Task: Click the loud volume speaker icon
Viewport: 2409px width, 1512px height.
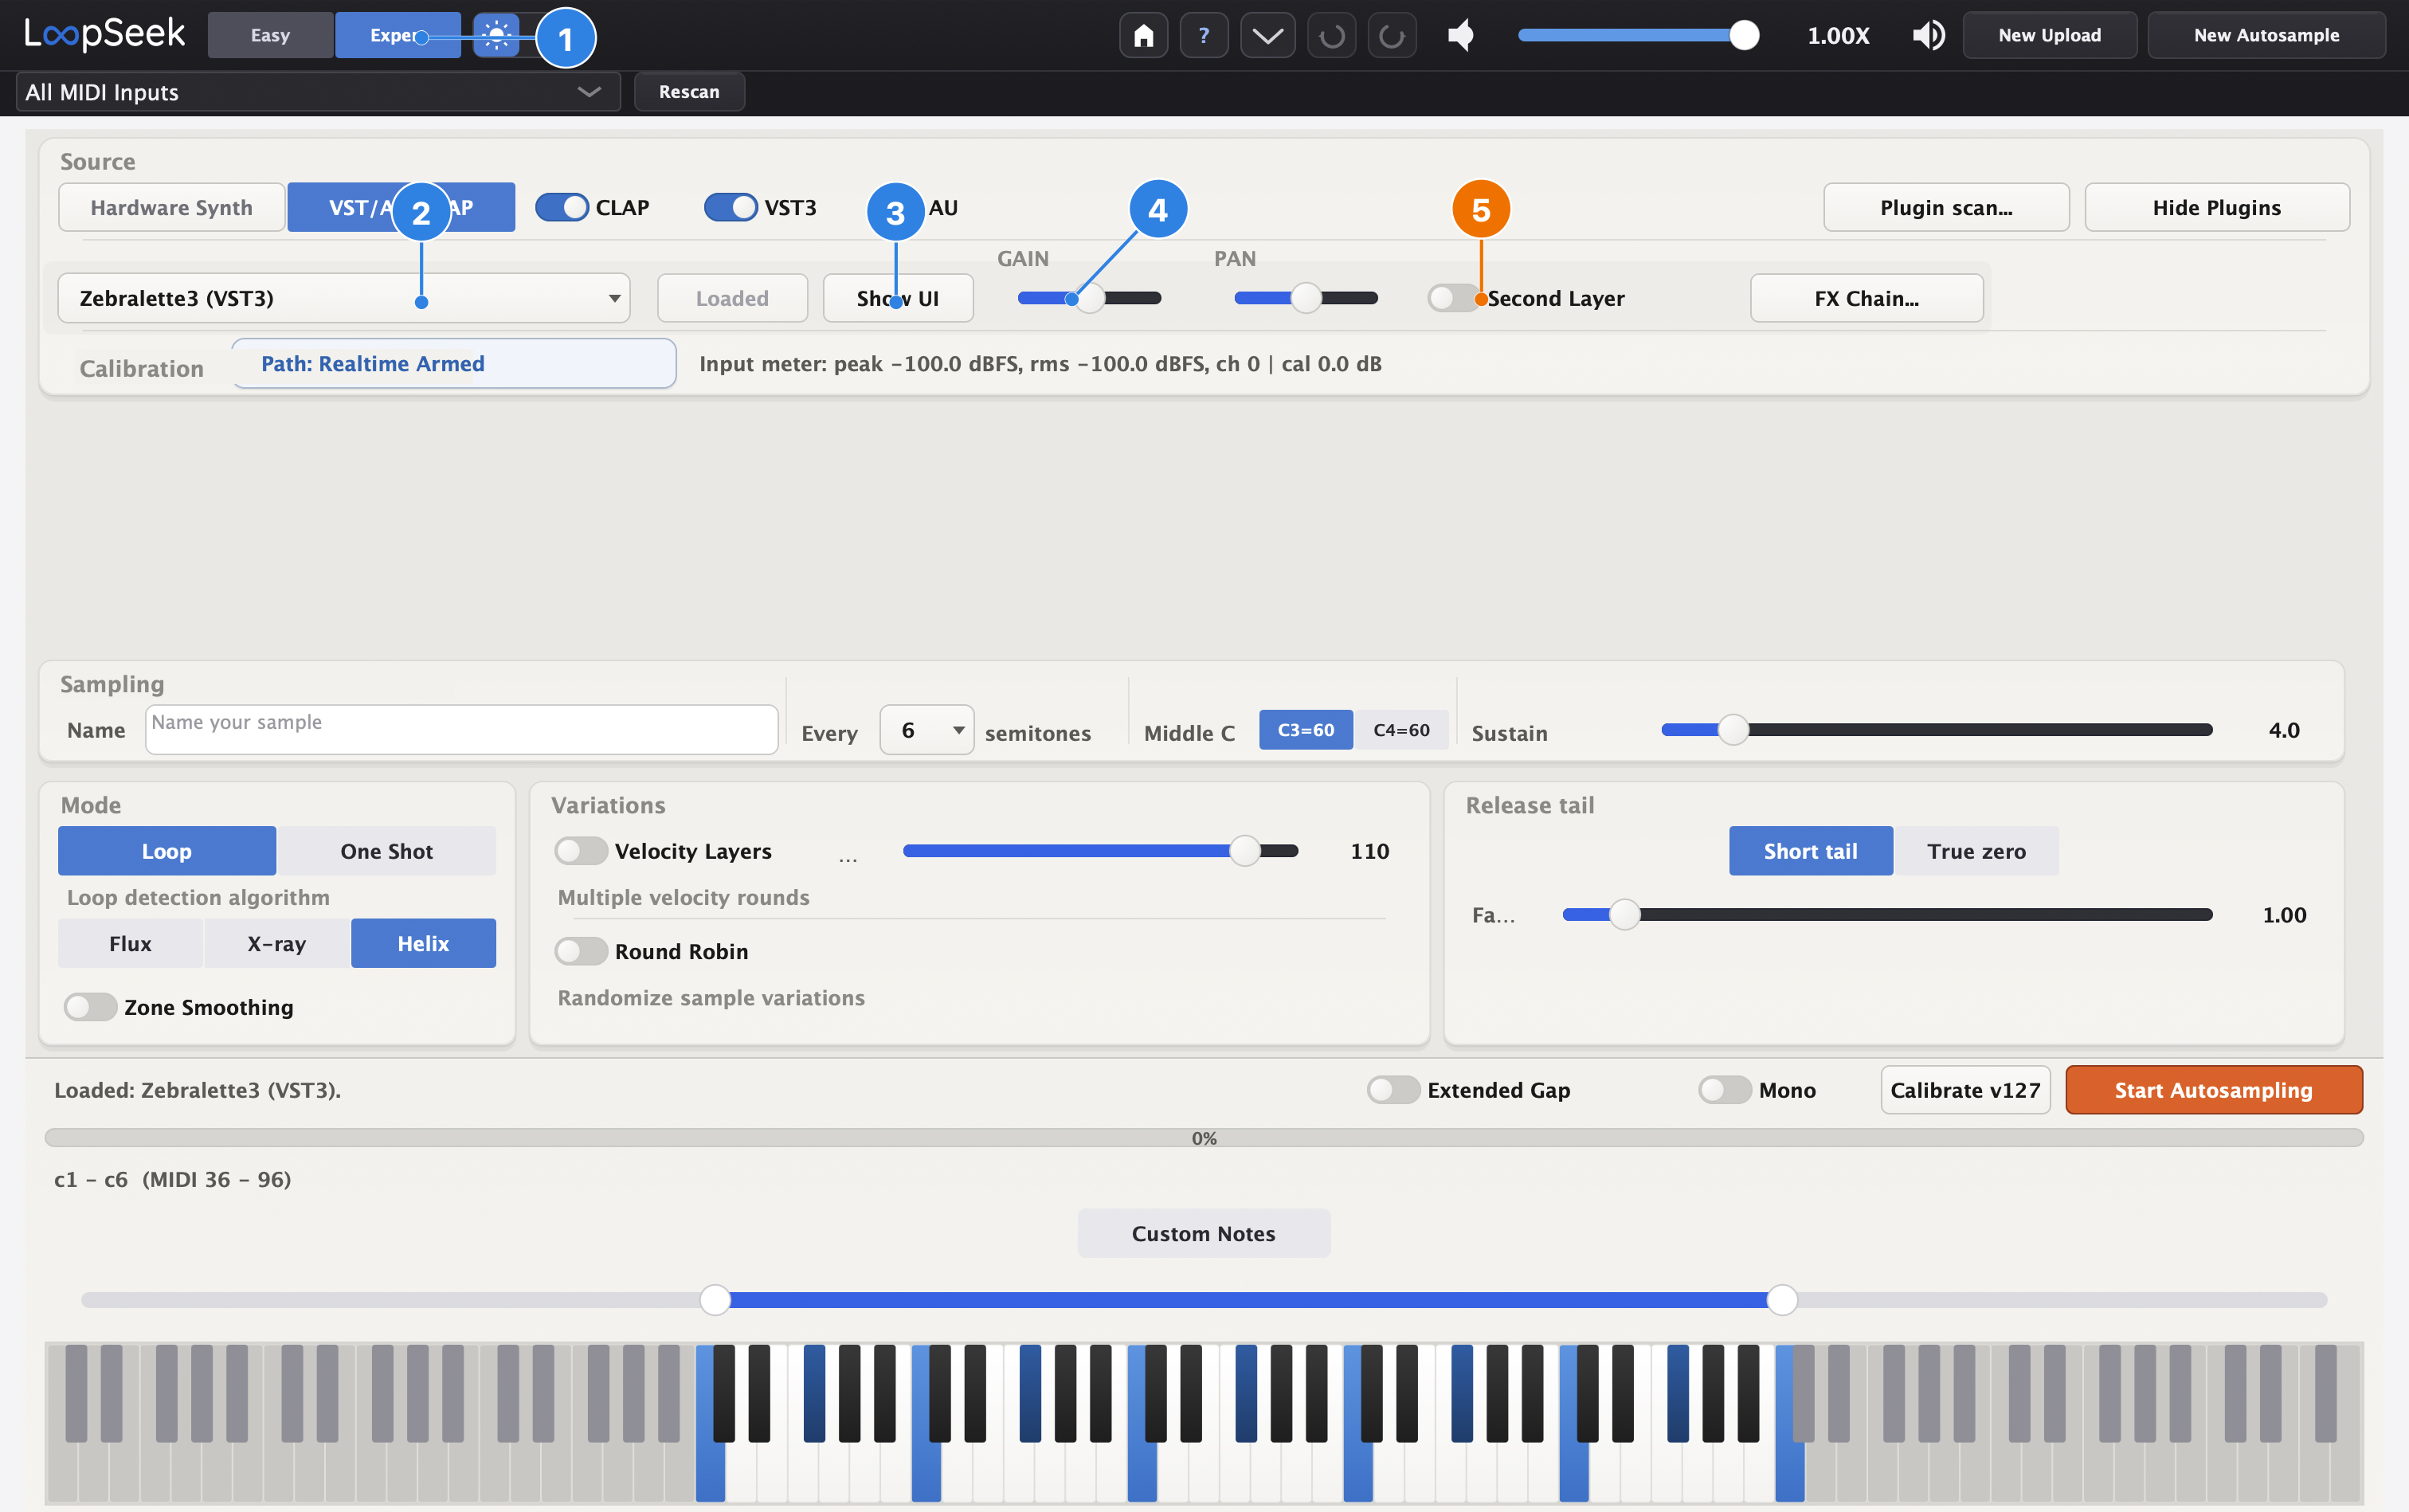Action: point(1928,36)
